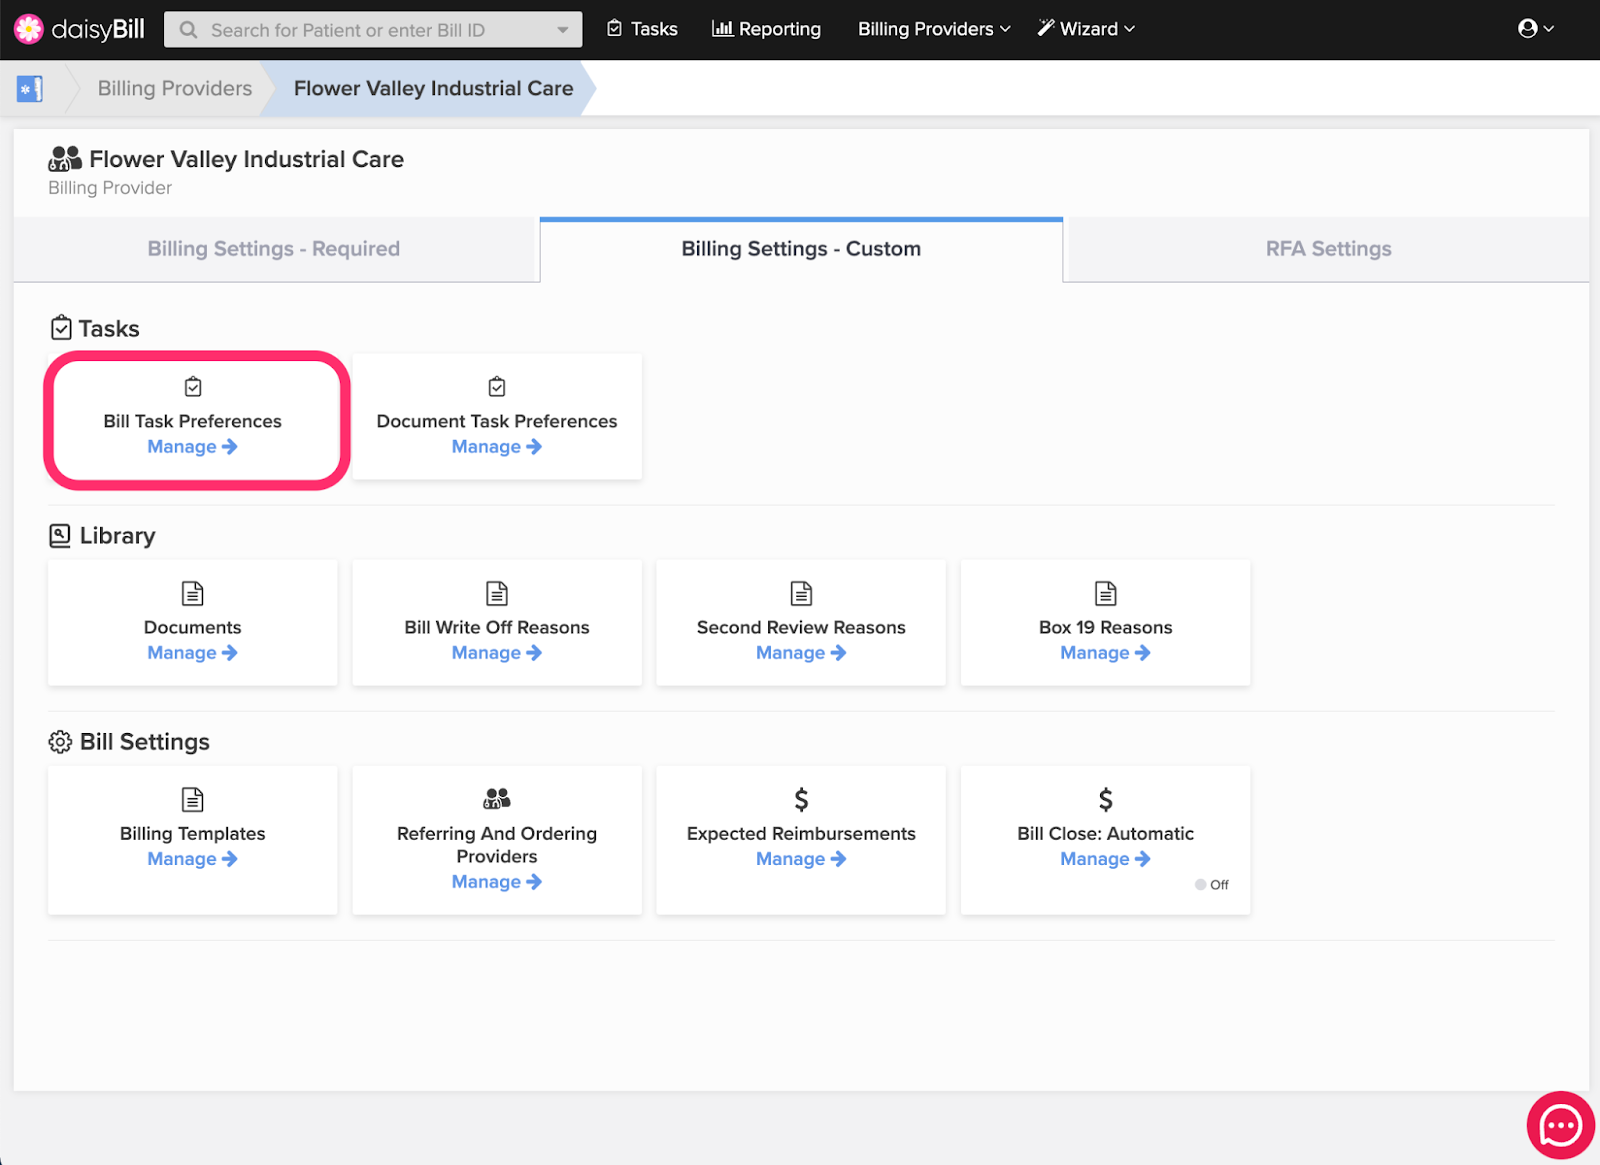The image size is (1600, 1165).
Task: Click the daisyBill flower logo
Action: click(x=28, y=29)
